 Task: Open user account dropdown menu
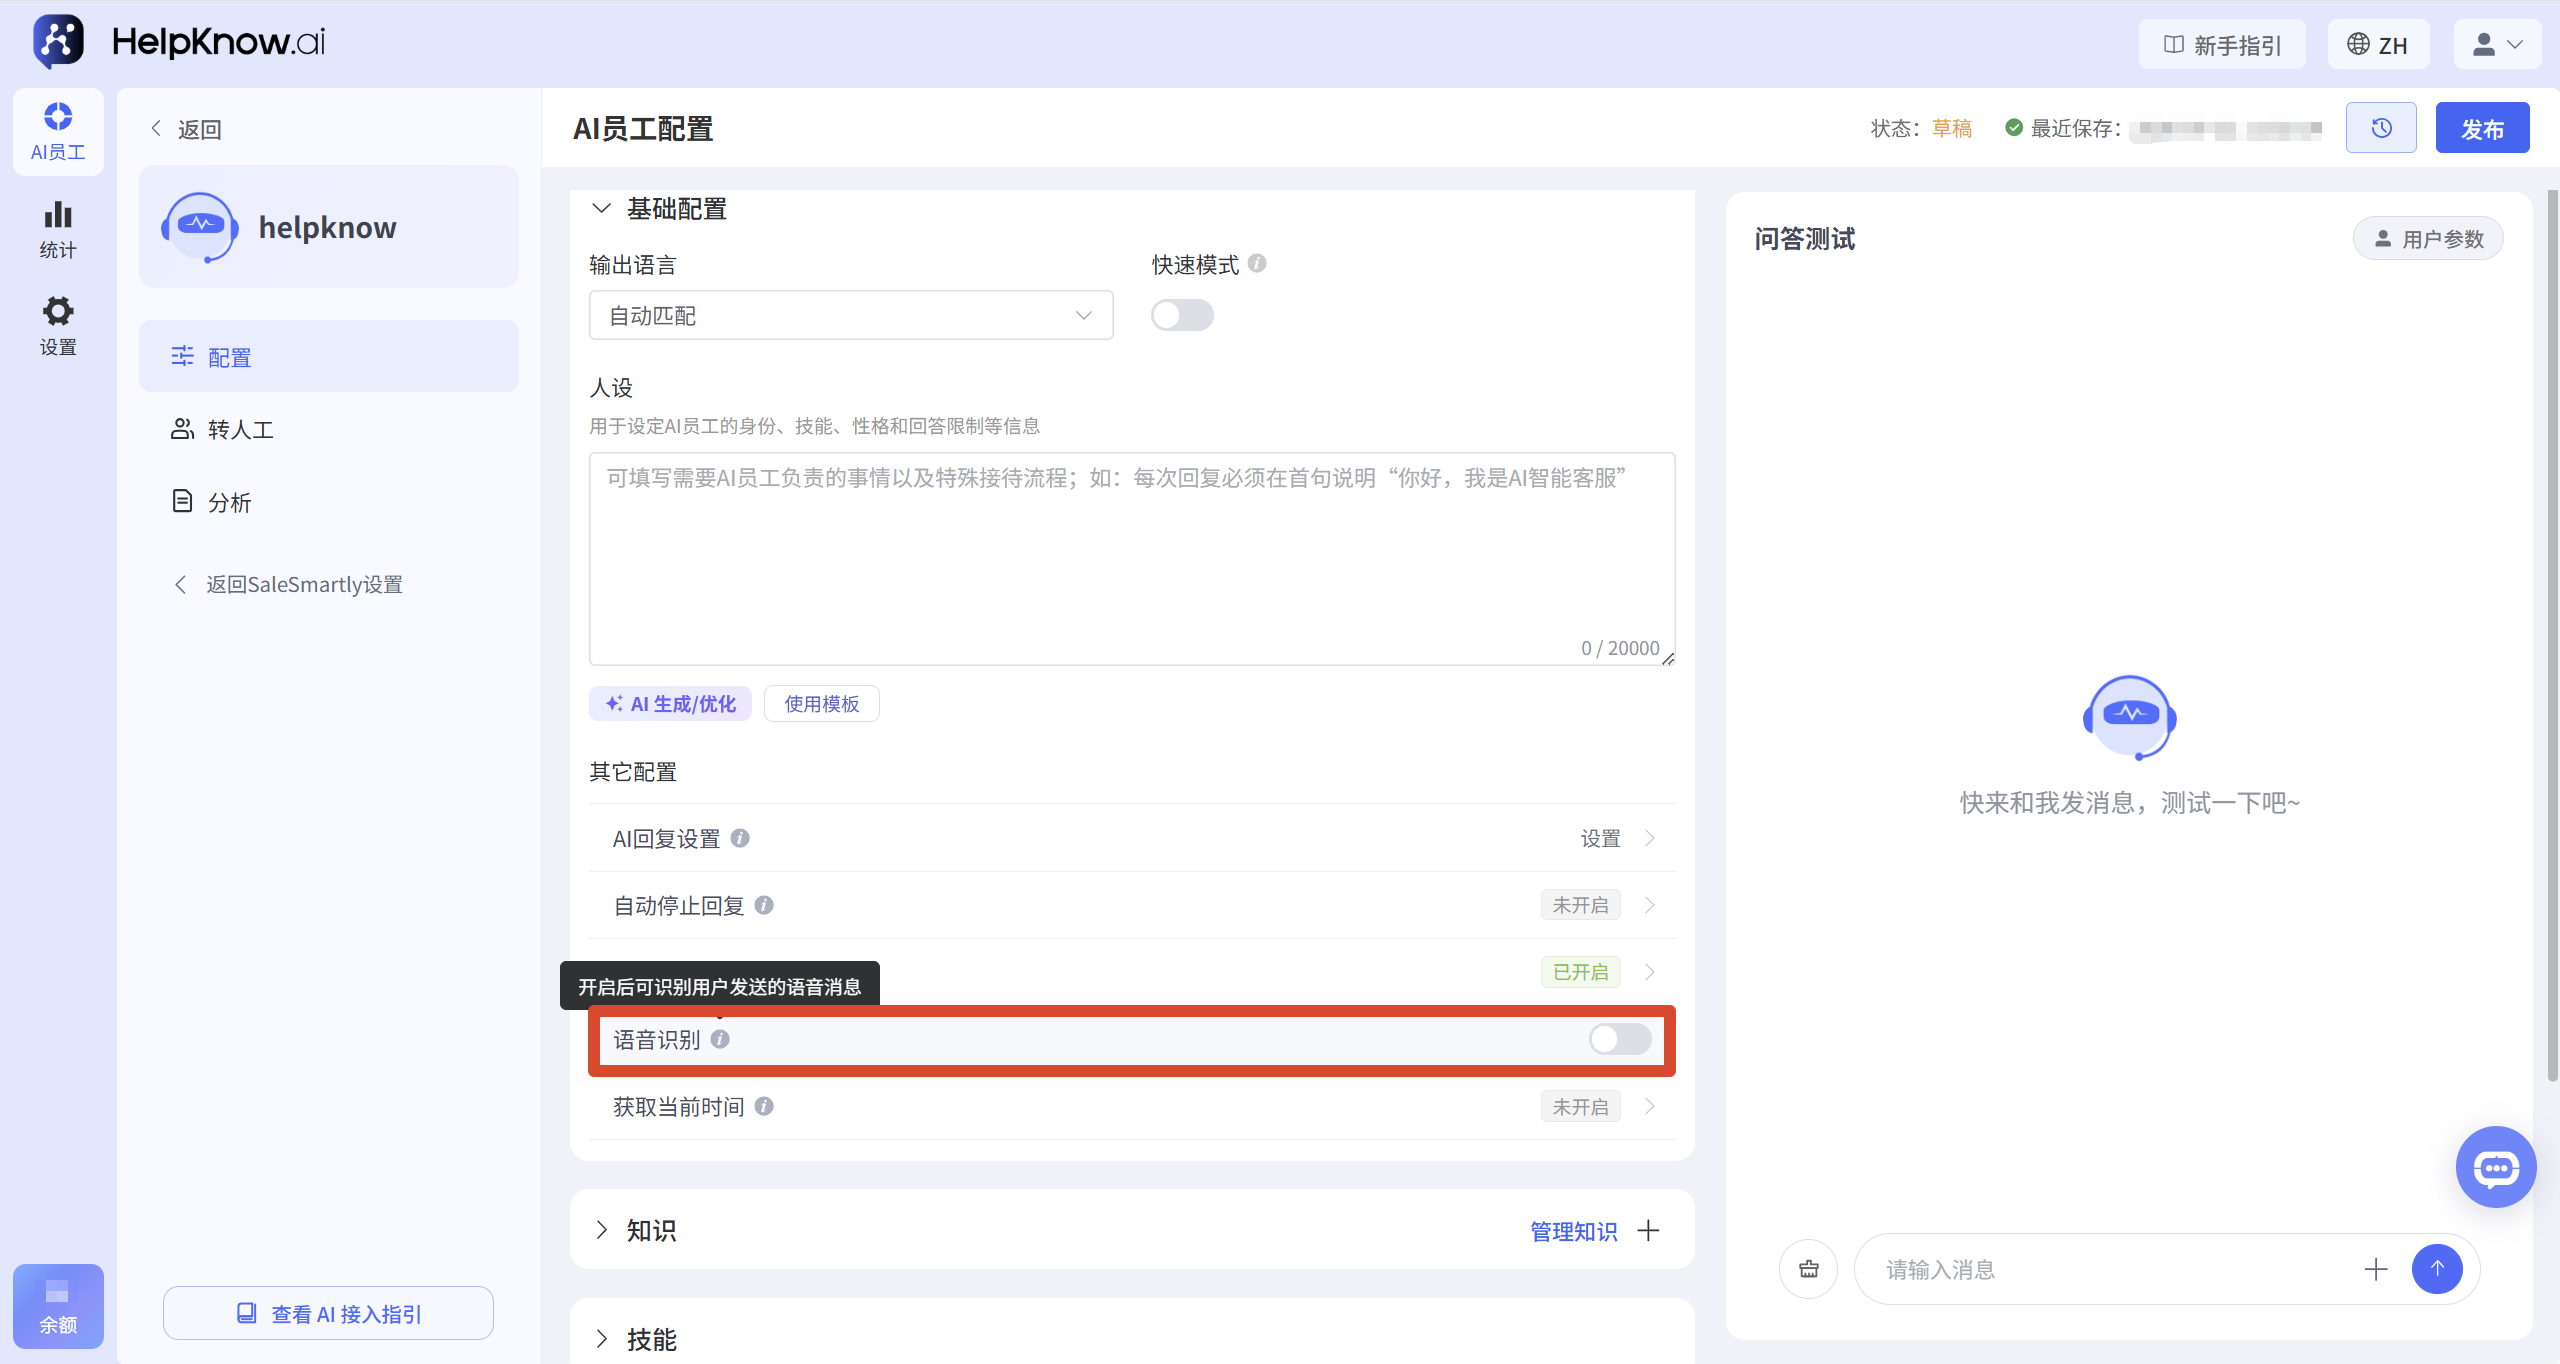pyautogui.click(x=2497, y=44)
